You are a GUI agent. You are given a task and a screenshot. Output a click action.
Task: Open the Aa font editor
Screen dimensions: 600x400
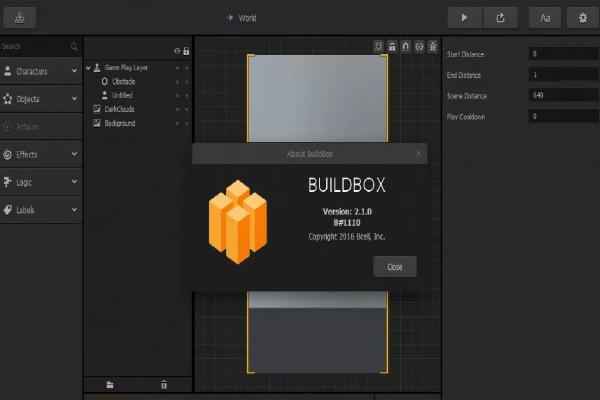[545, 18]
